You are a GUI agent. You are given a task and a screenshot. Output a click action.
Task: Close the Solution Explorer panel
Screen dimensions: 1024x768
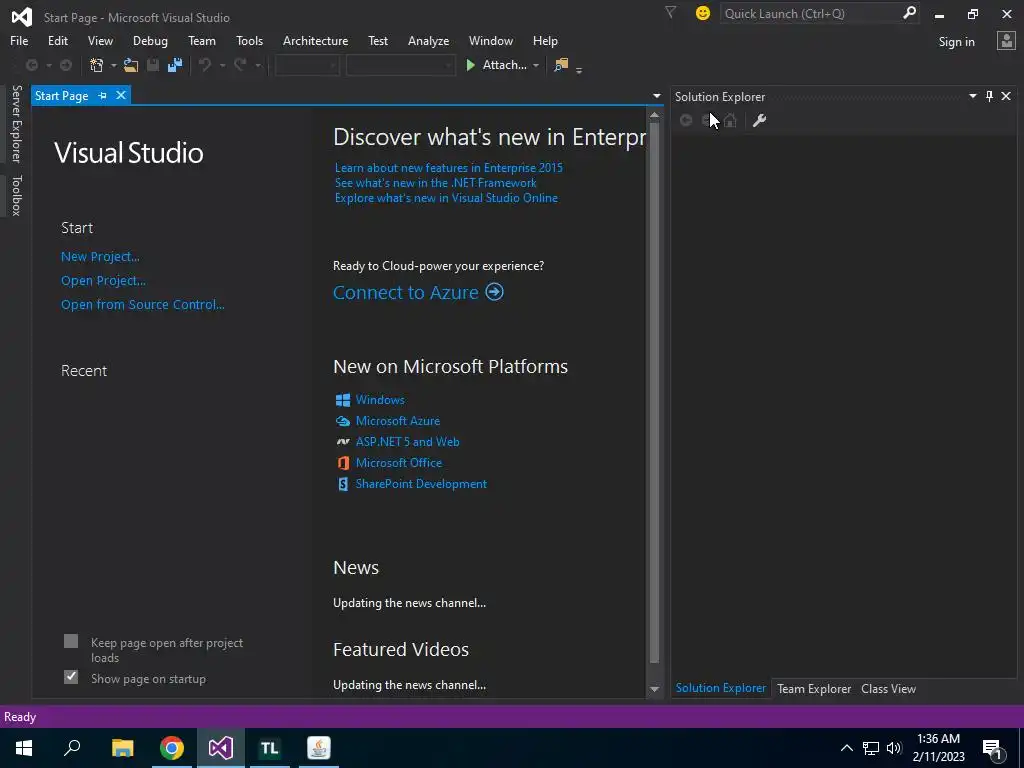1006,96
